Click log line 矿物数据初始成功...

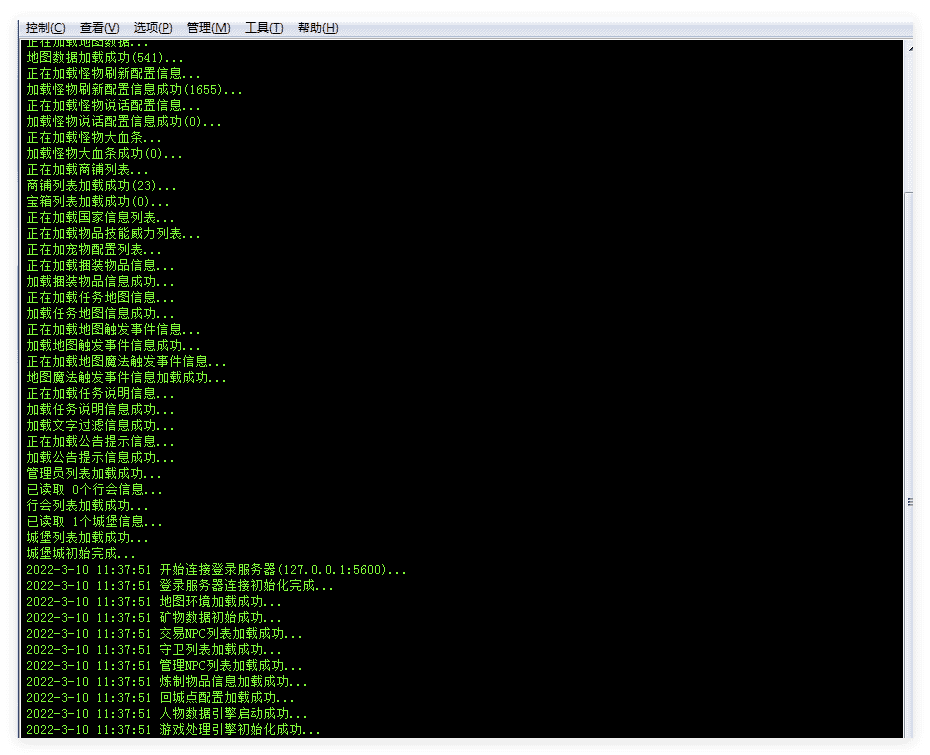point(154,618)
